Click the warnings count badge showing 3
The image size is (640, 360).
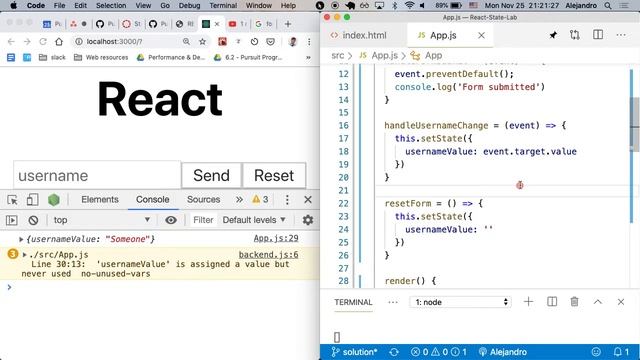tap(260, 199)
